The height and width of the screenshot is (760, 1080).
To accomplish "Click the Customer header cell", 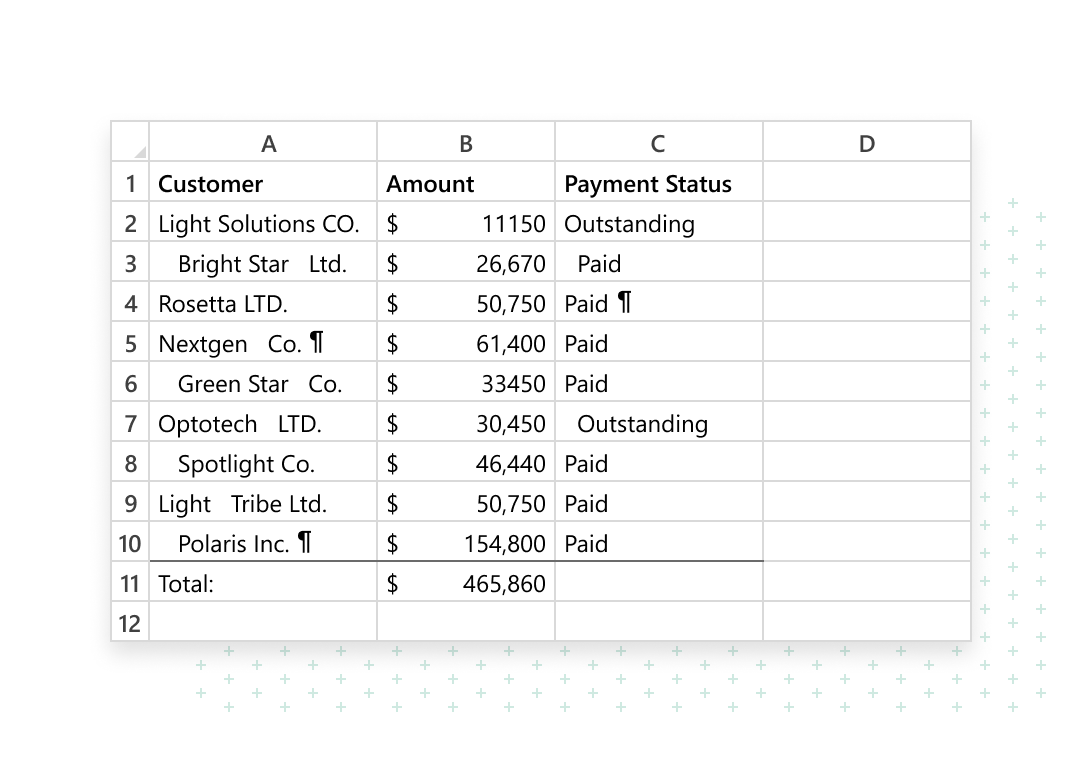I will click(263, 184).
